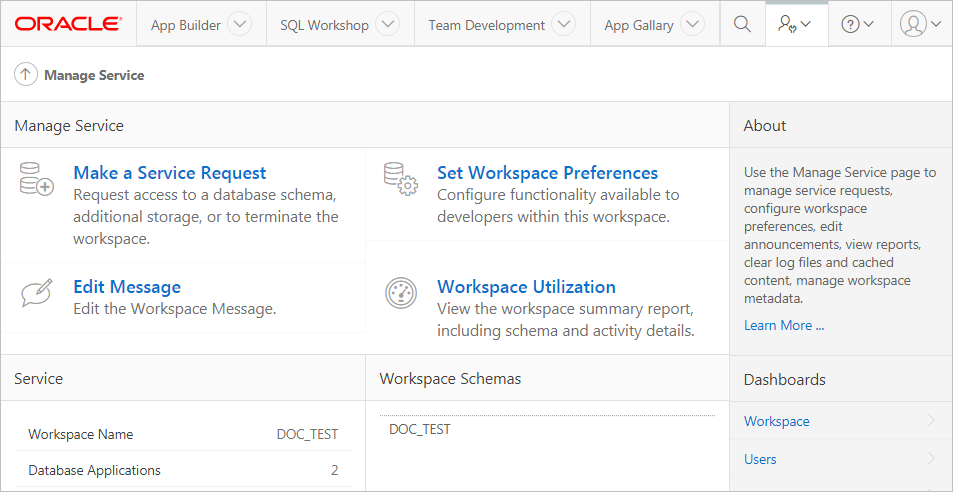Click the Oracle logo
The height and width of the screenshot is (492, 953).
(68, 24)
